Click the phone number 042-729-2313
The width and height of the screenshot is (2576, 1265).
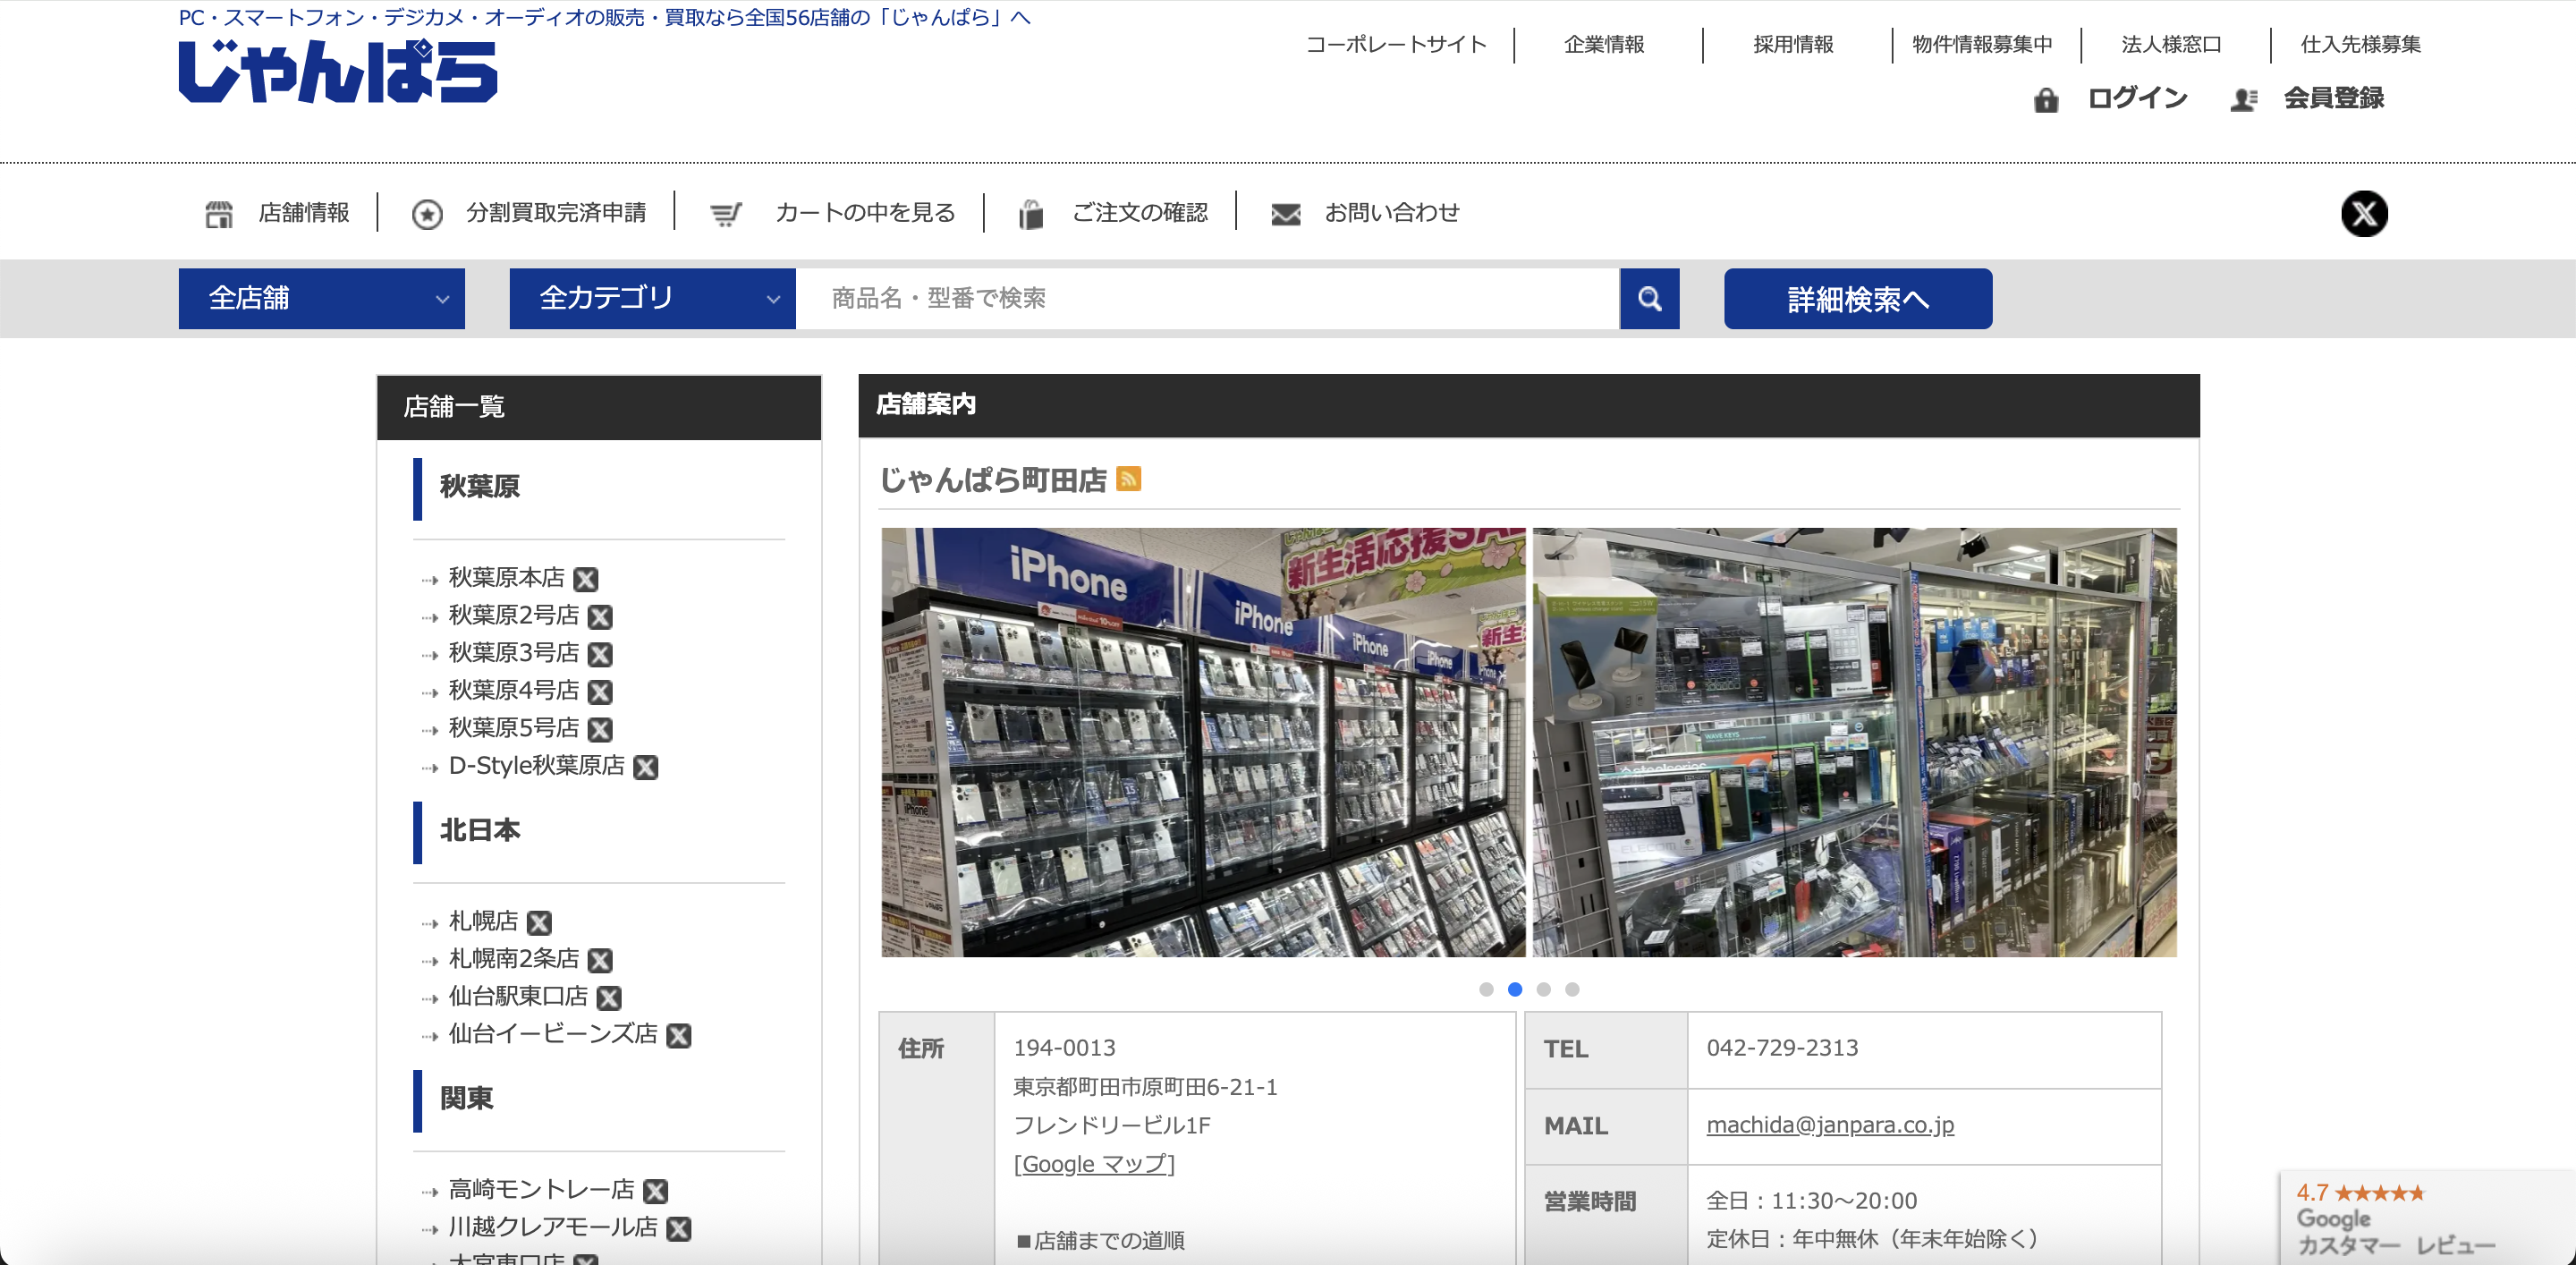pyautogui.click(x=1782, y=1048)
